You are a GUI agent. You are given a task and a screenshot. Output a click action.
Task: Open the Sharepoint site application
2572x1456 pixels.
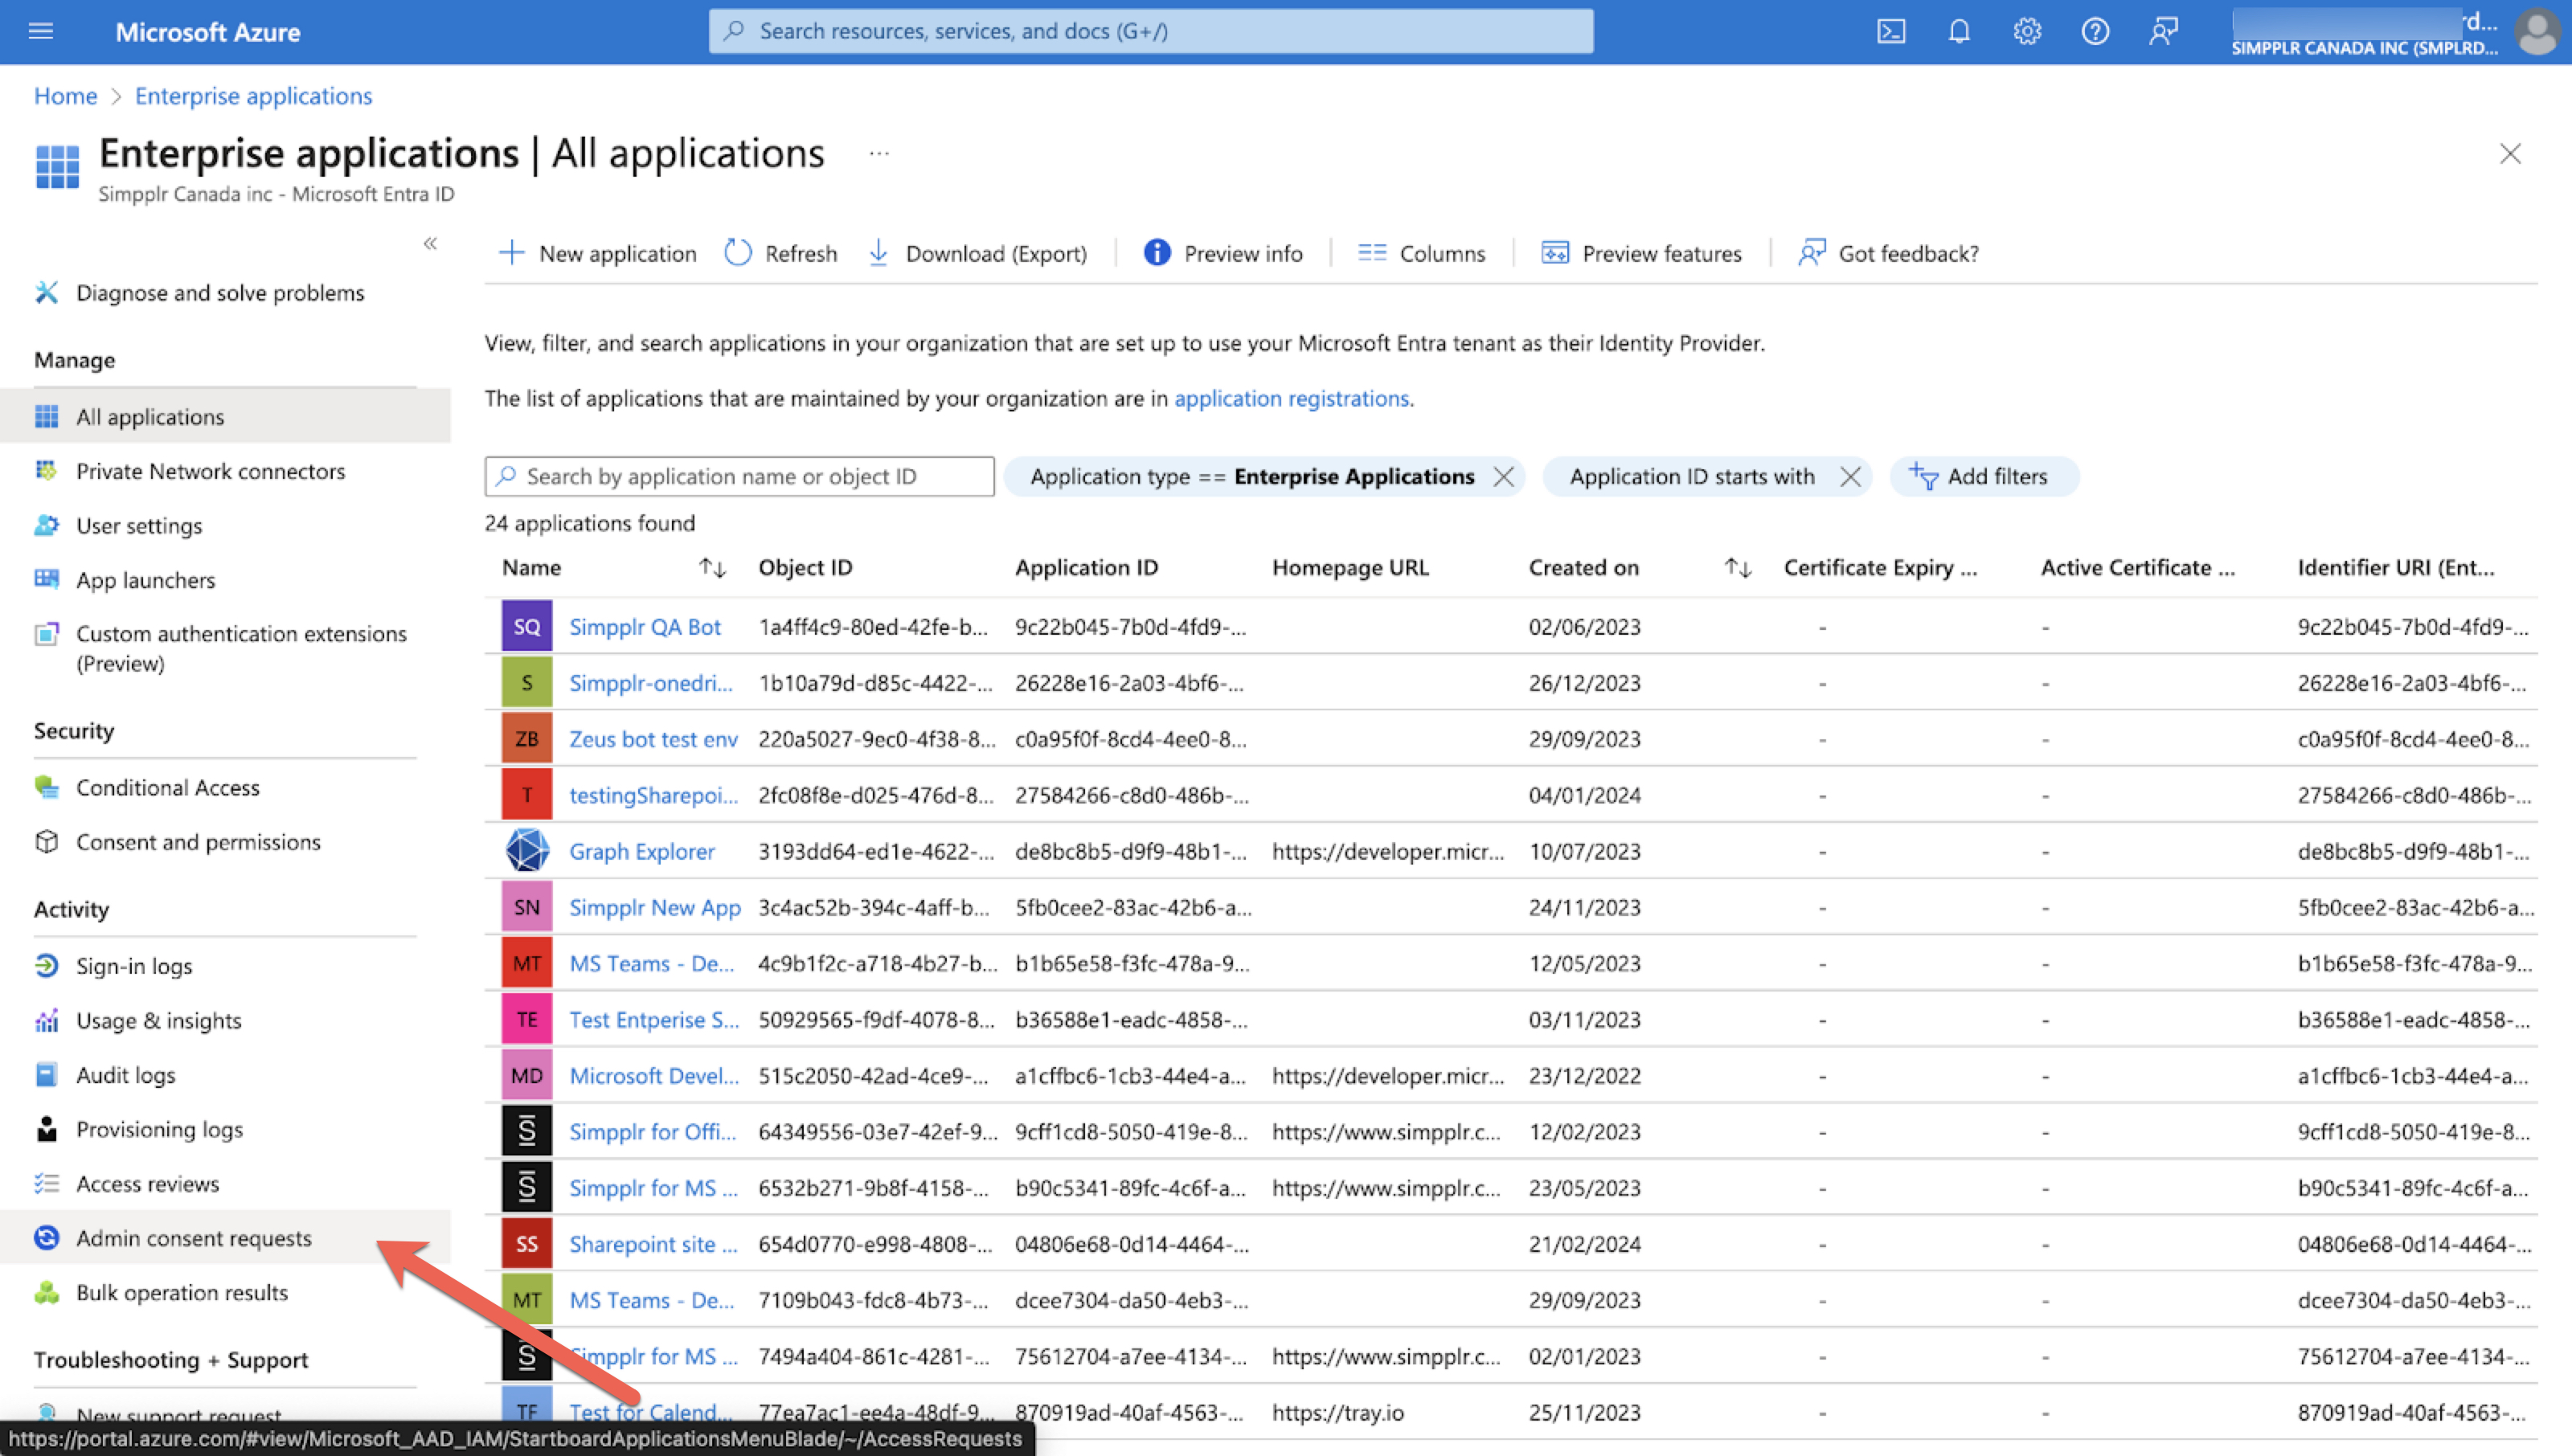(x=652, y=1243)
